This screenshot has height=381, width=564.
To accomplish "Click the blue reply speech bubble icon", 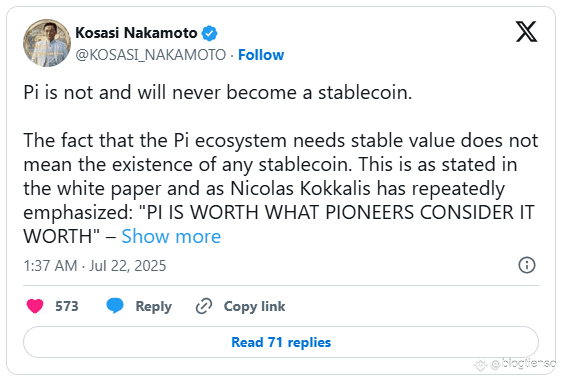I will click(x=115, y=306).
